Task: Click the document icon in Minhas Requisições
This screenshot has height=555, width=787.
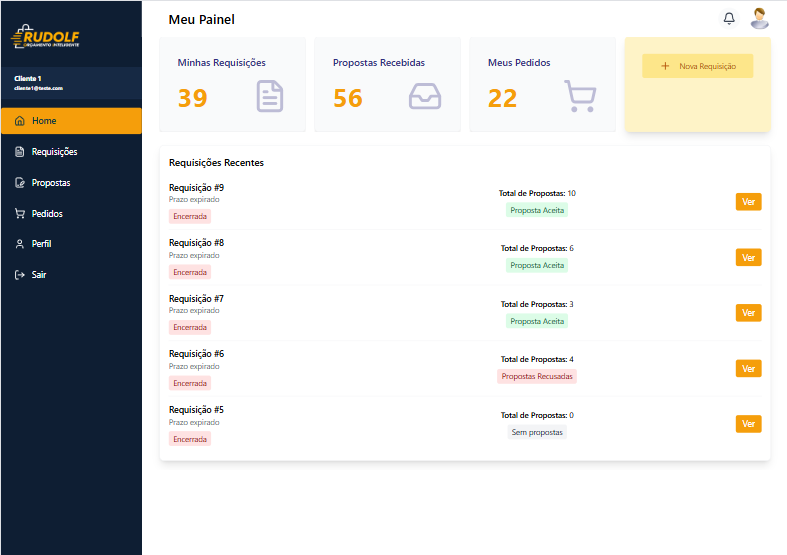Action: coord(269,96)
